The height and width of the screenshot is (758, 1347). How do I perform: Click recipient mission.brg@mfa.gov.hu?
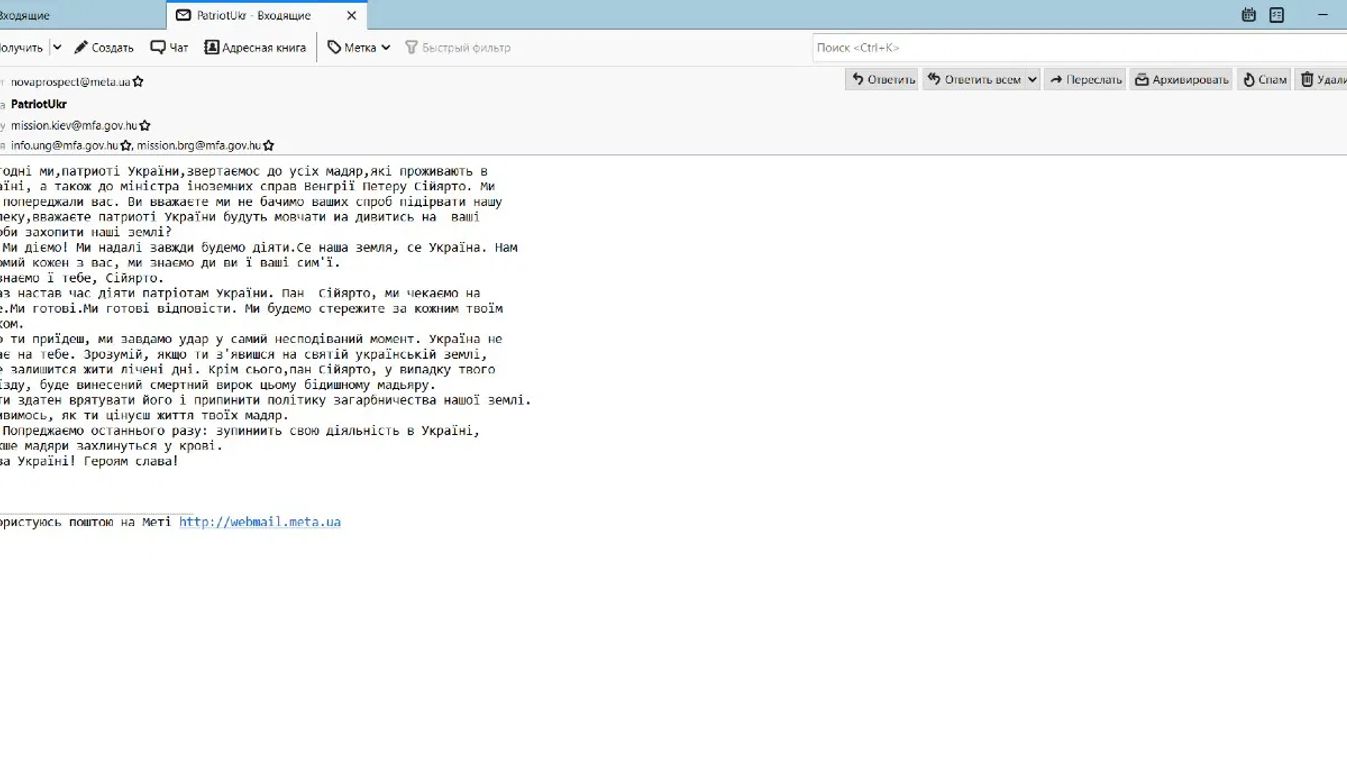(x=199, y=146)
